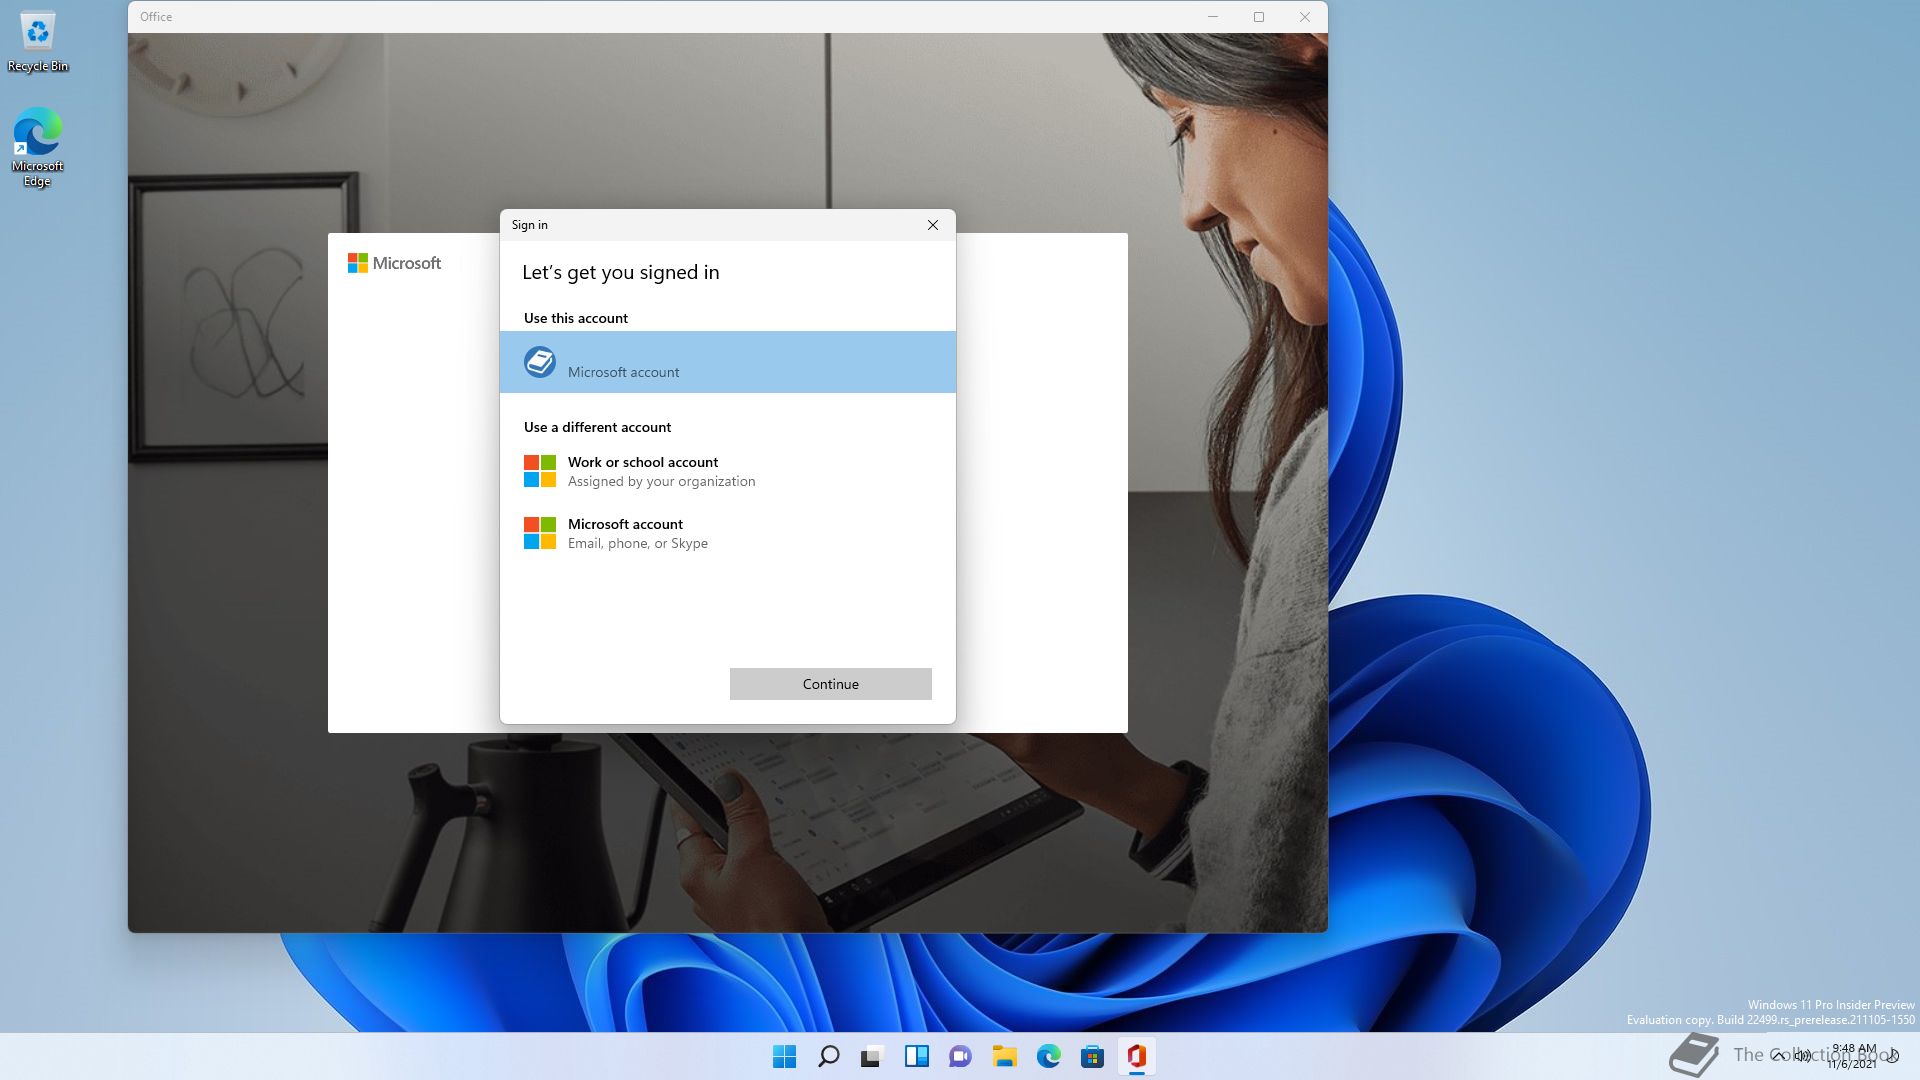Launch Microsoft Edge from taskbar
The height and width of the screenshot is (1080, 1920).
[x=1048, y=1056]
